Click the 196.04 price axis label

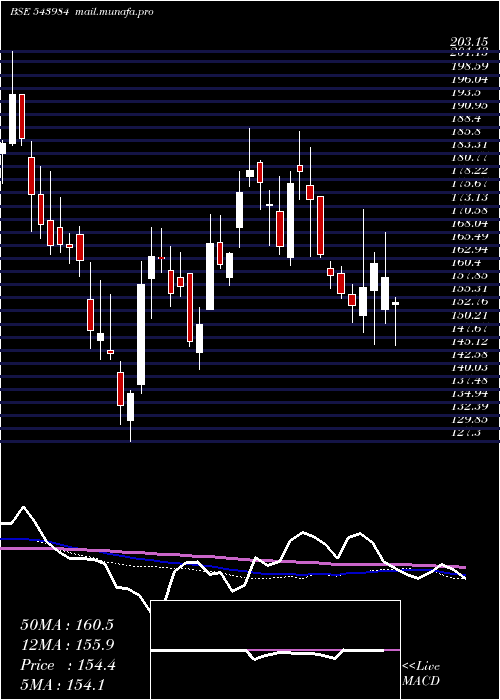point(469,79)
